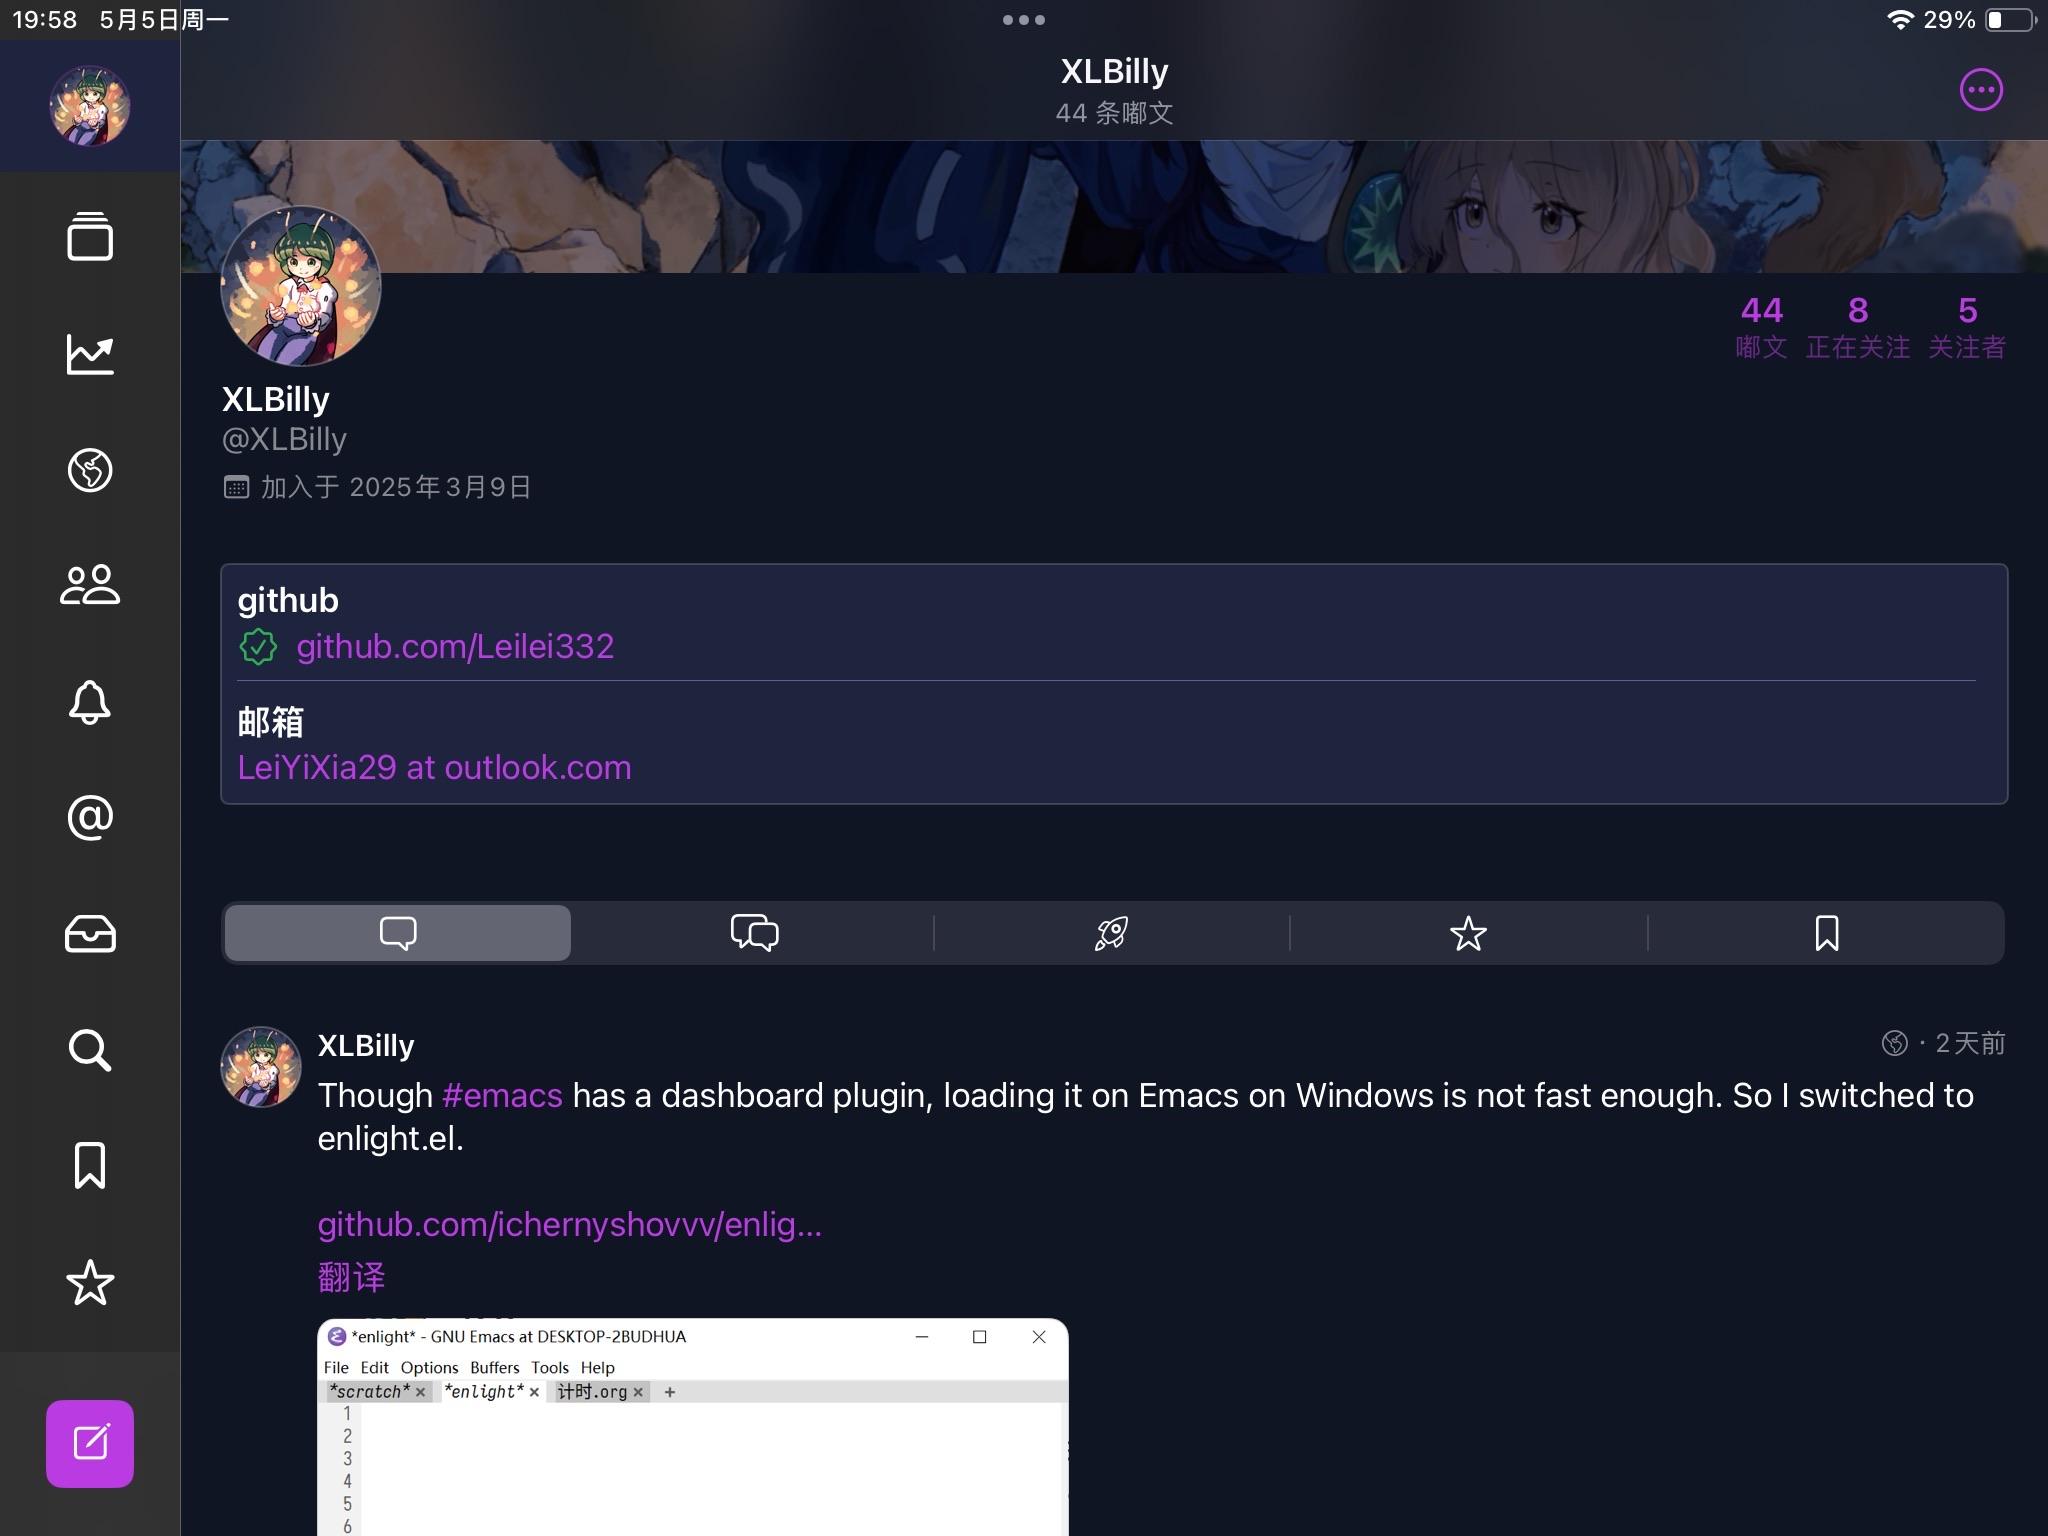
Task: Open mentions @ icon in sidebar
Action: point(90,818)
